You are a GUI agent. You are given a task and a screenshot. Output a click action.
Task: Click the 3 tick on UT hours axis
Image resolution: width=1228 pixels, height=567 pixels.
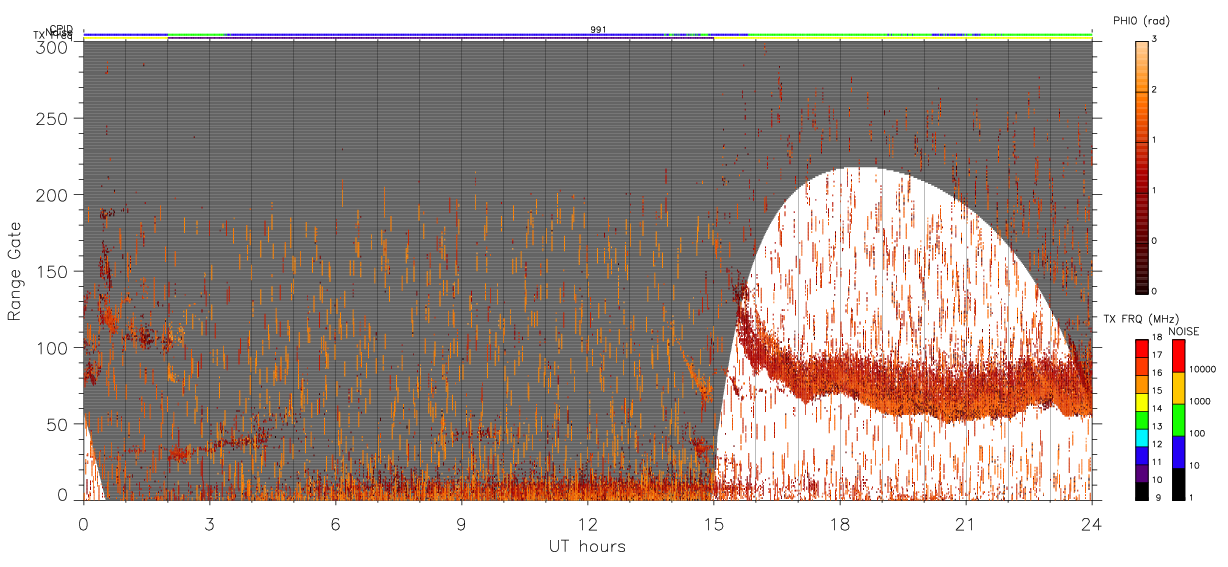coord(210,523)
